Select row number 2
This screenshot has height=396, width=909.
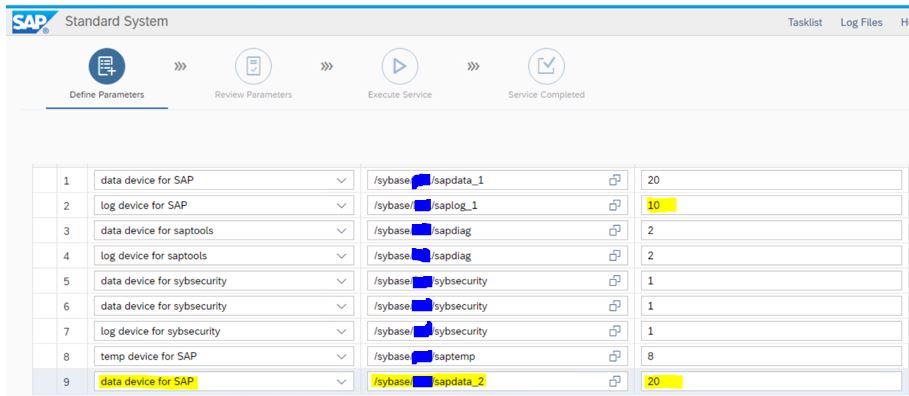(x=66, y=205)
